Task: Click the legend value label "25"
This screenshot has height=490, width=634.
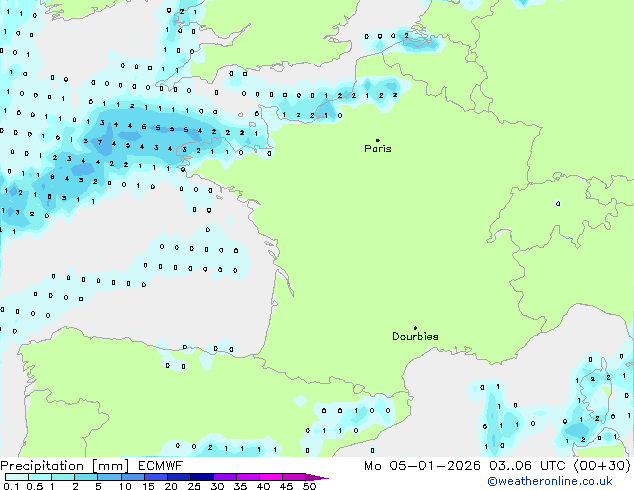Action: [194, 486]
